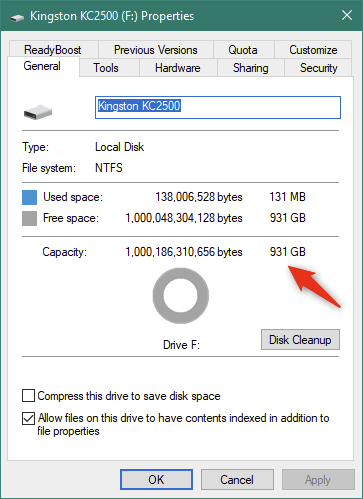Select the '138,006,528 bytes' used space value

tap(199, 197)
